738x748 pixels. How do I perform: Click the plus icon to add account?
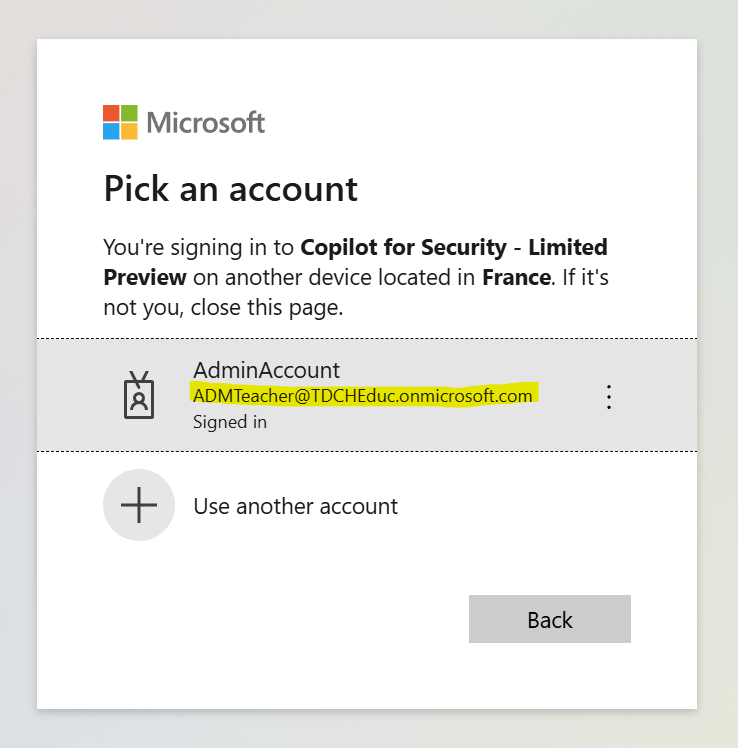(x=139, y=505)
